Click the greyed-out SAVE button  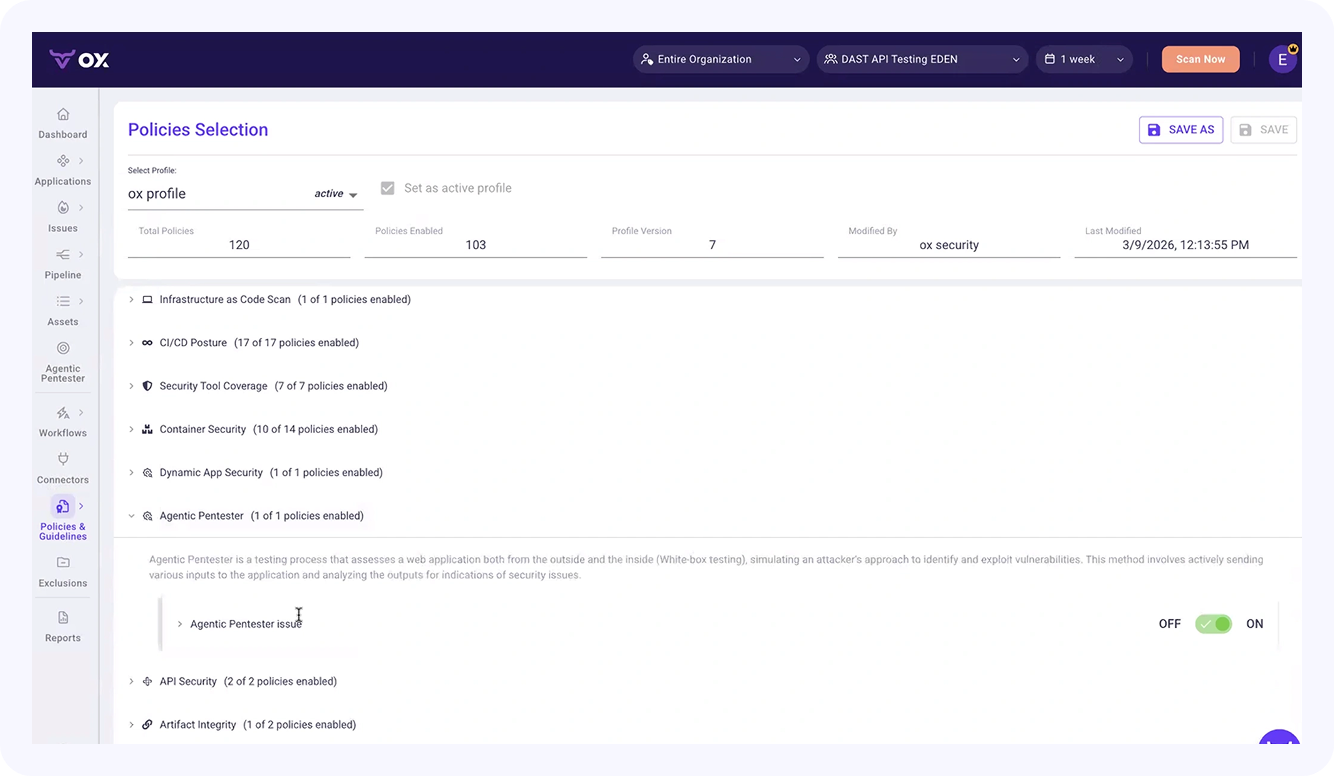[1264, 130]
